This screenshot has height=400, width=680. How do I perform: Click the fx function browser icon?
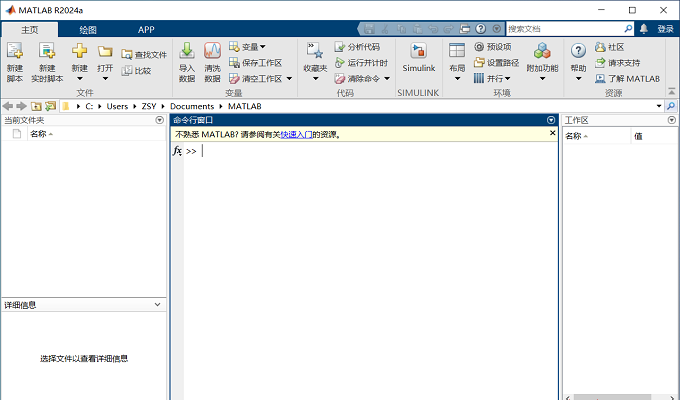click(x=177, y=151)
